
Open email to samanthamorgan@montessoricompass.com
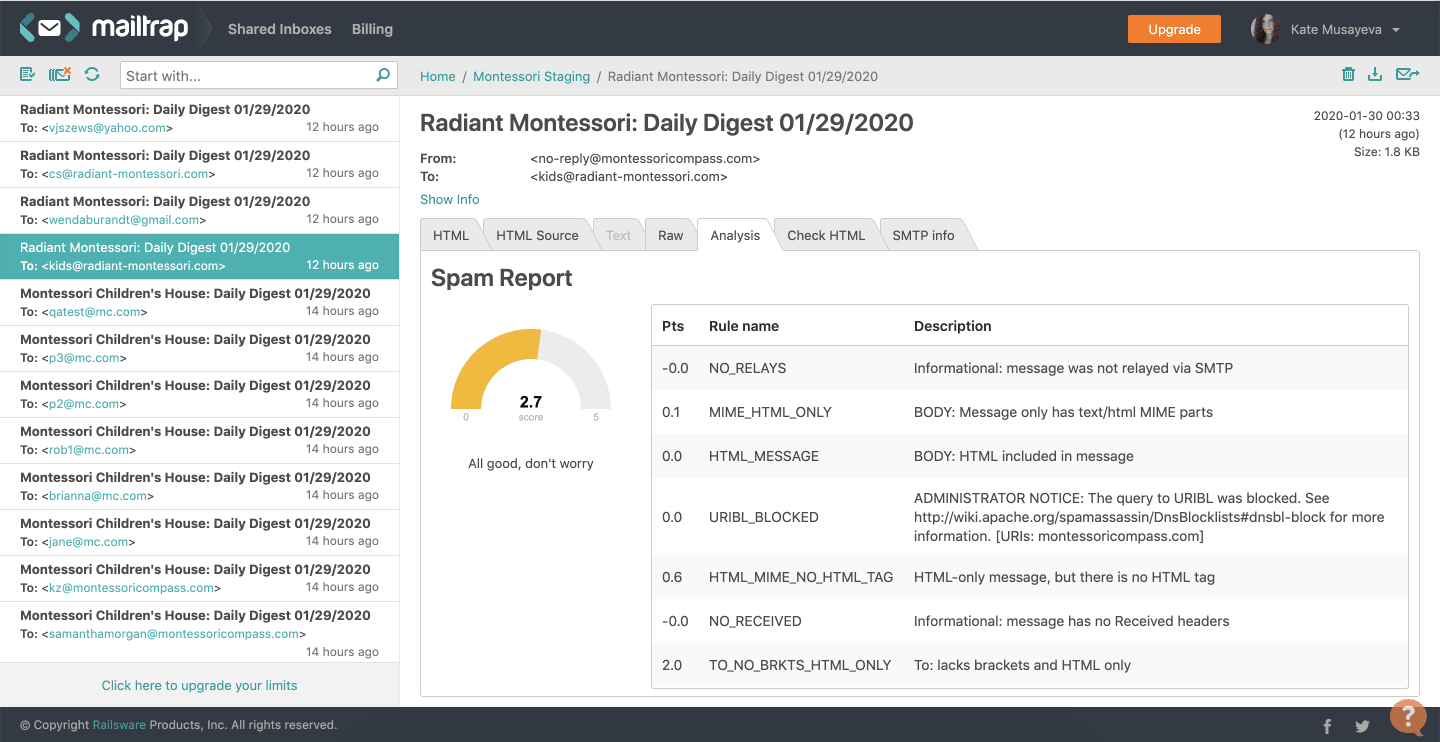(199, 632)
